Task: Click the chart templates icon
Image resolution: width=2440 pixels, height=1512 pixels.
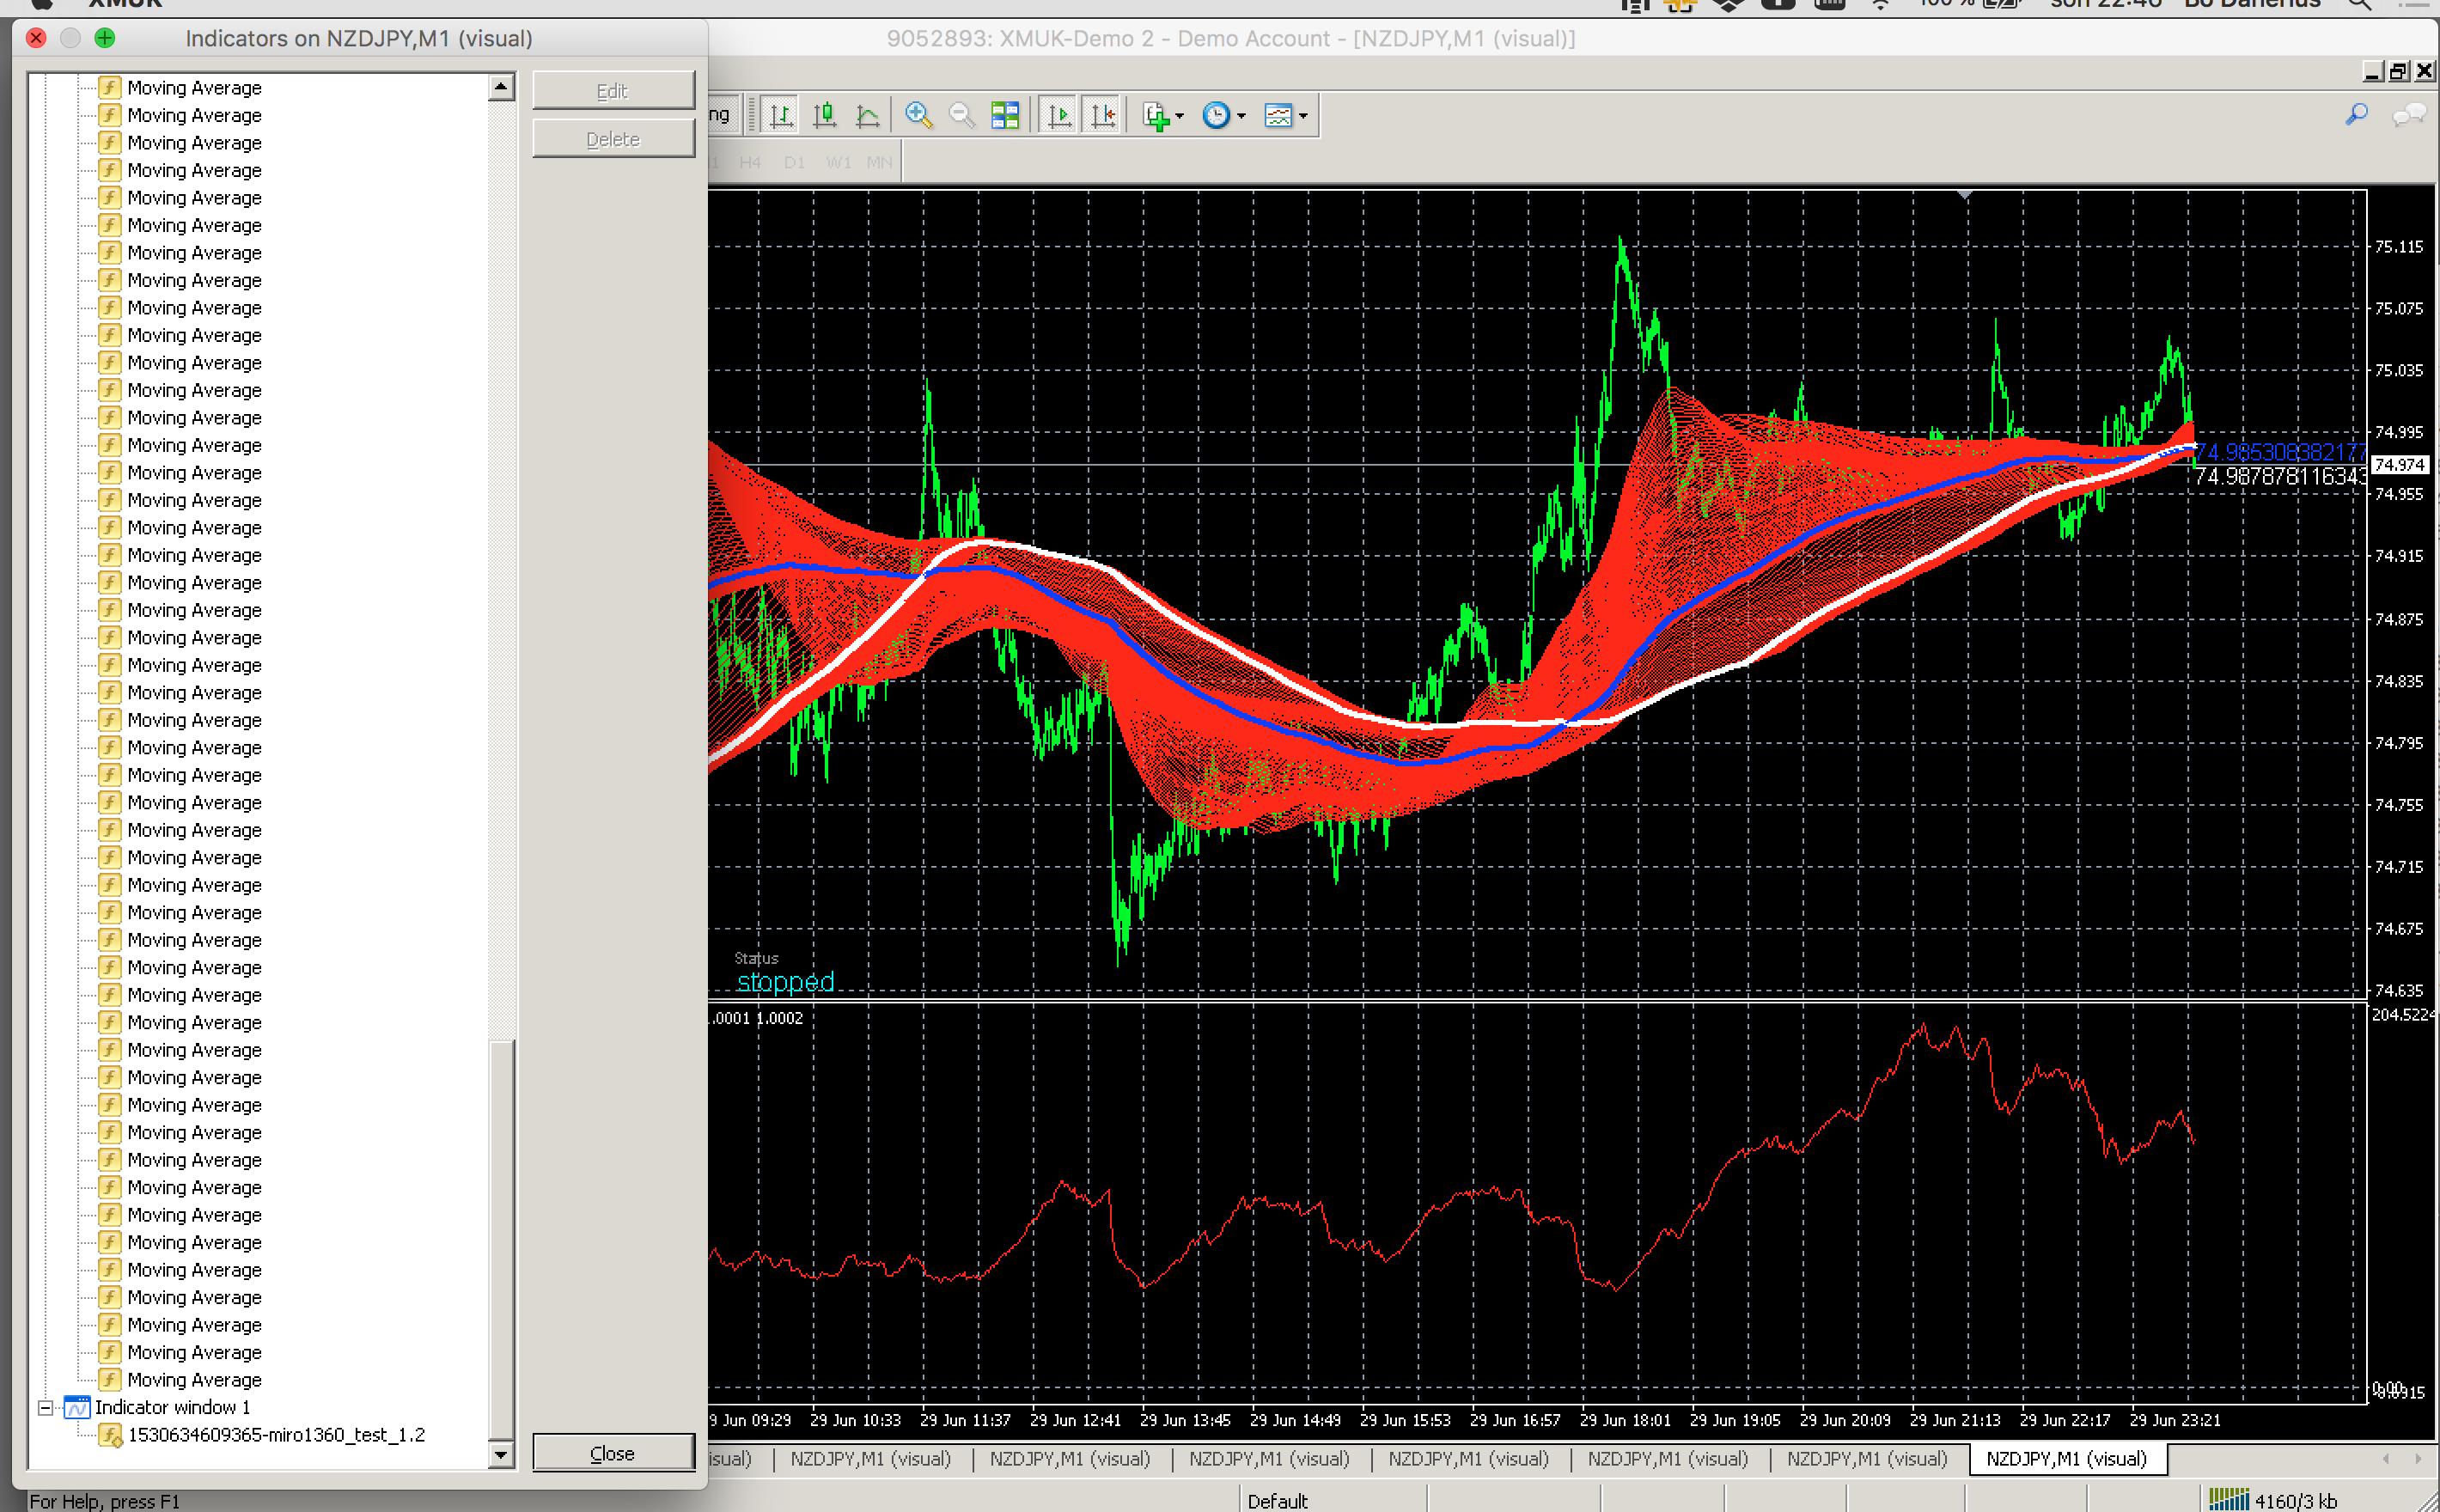Action: coord(1278,116)
